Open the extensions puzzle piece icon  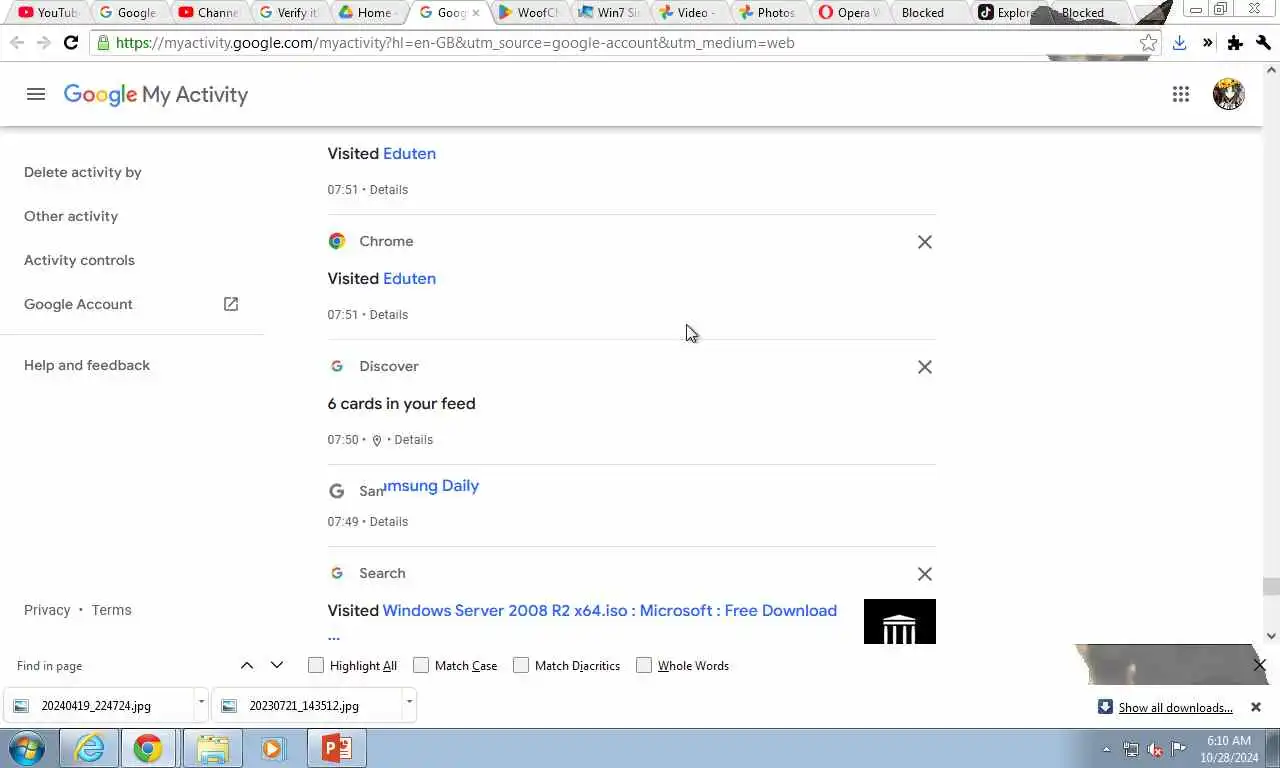click(x=1235, y=43)
